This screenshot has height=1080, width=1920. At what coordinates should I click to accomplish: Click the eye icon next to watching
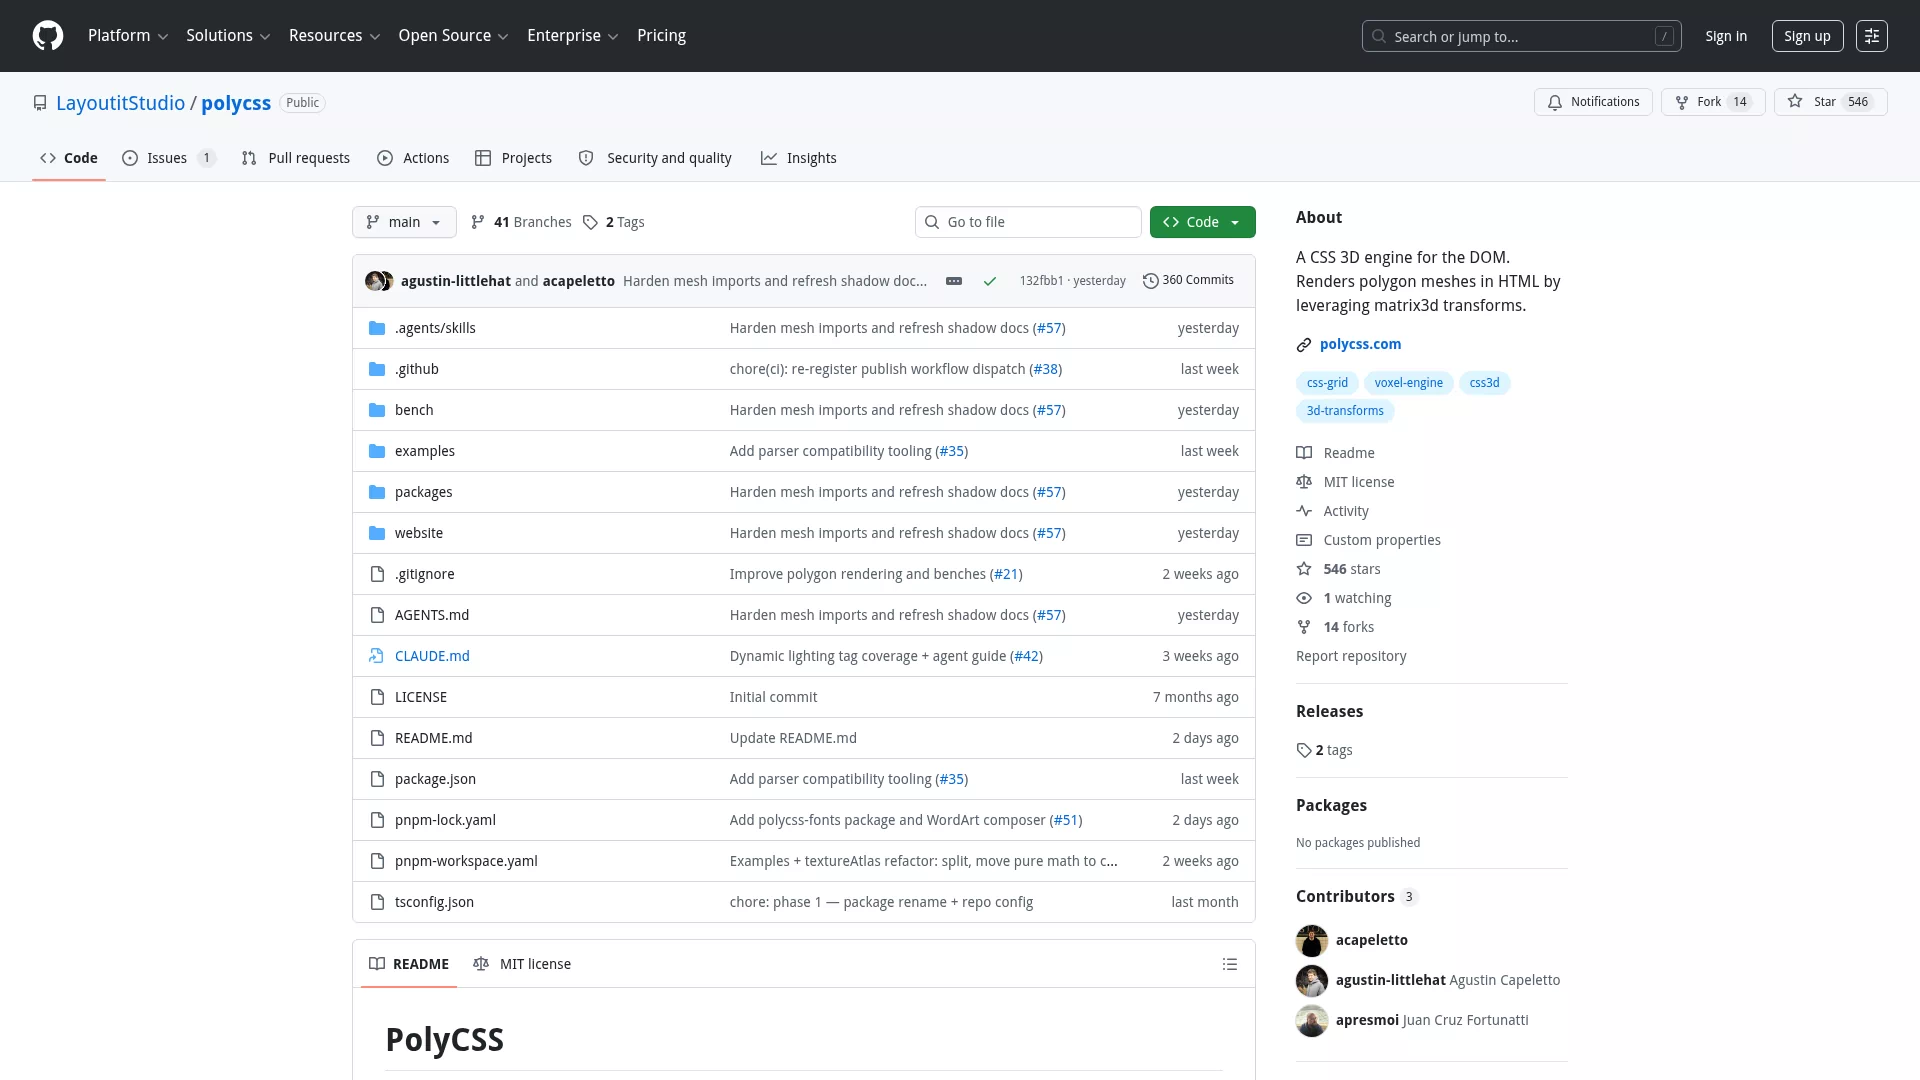(1304, 598)
